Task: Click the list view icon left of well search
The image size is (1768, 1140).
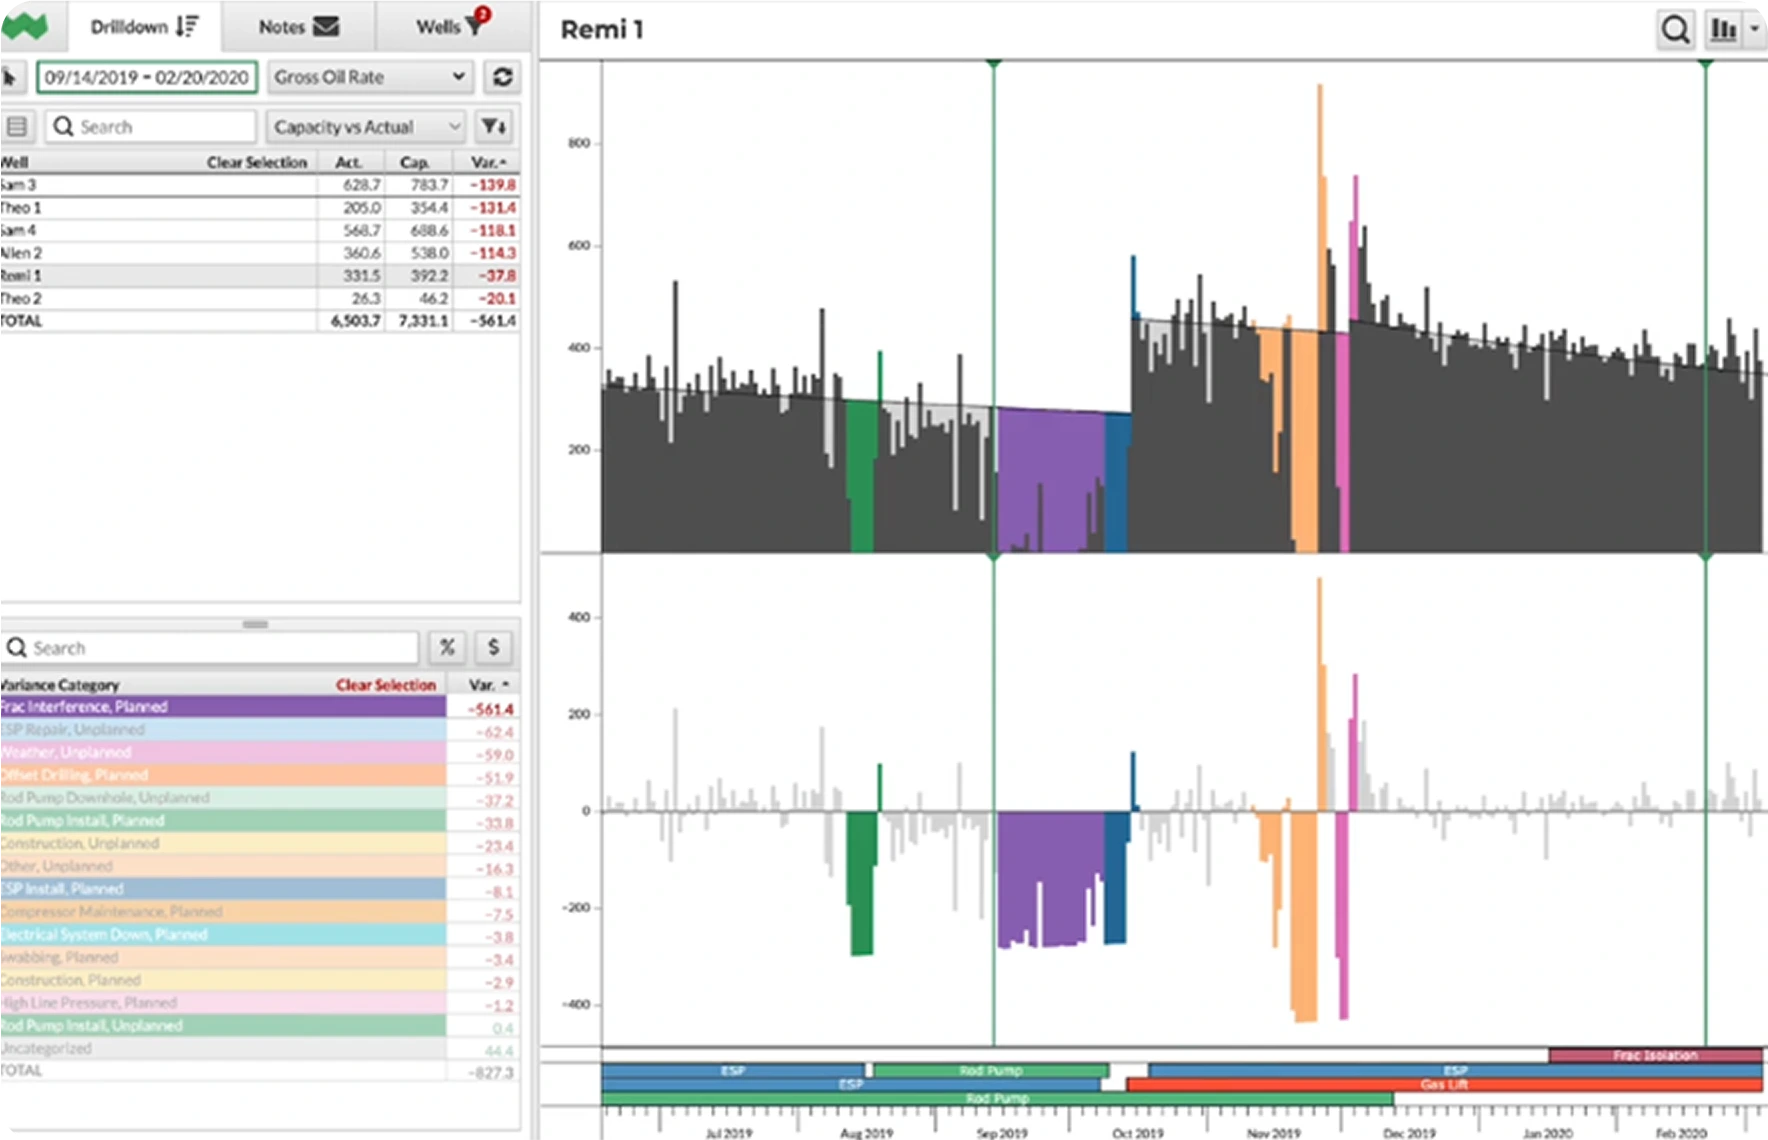Action: click(x=17, y=127)
